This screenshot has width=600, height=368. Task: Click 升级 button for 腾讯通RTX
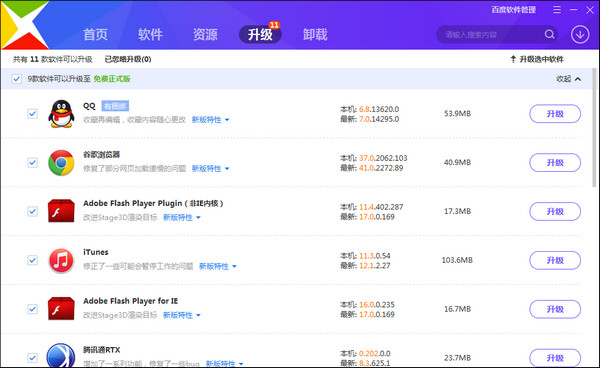555,358
